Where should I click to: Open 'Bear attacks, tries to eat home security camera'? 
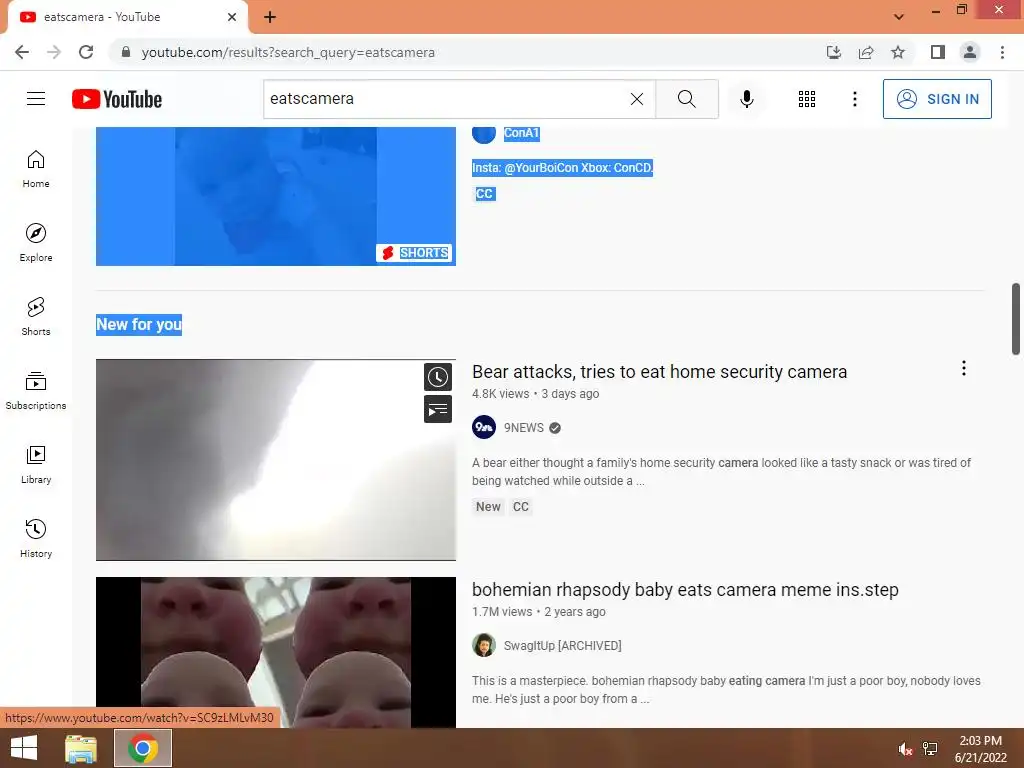(659, 372)
